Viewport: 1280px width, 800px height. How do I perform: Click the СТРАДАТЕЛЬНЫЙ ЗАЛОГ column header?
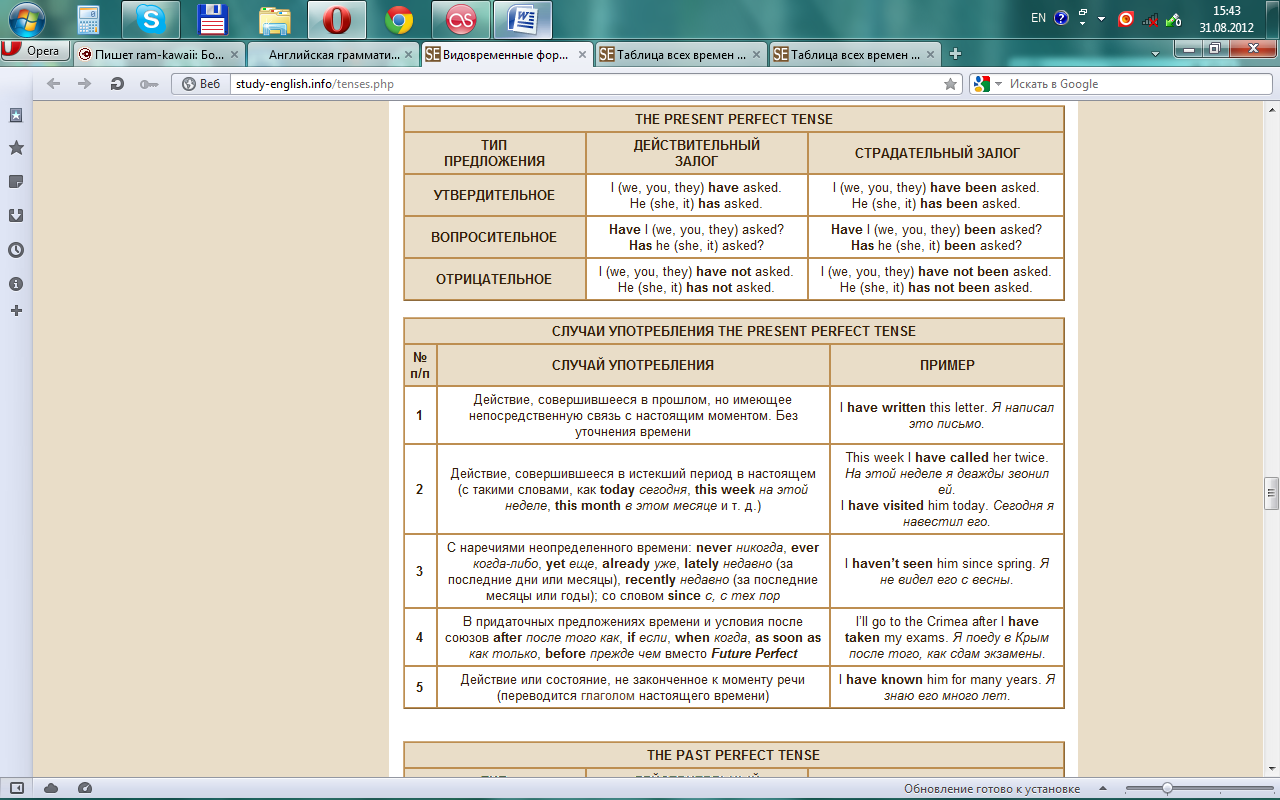(937, 153)
